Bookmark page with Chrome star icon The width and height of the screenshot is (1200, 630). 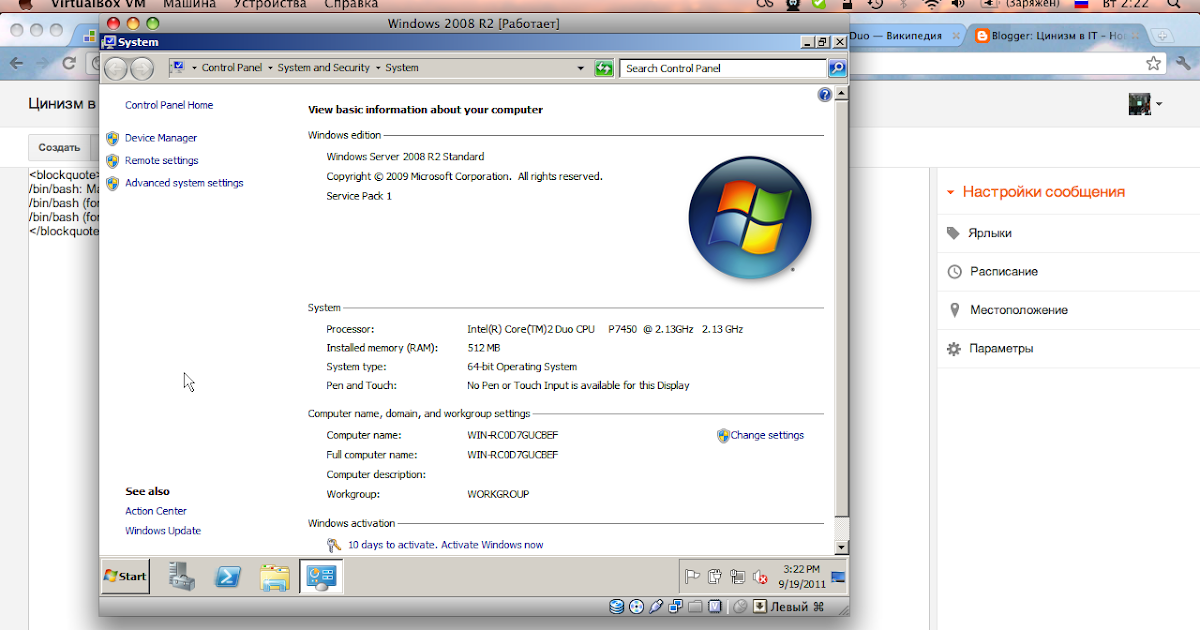point(1154,63)
